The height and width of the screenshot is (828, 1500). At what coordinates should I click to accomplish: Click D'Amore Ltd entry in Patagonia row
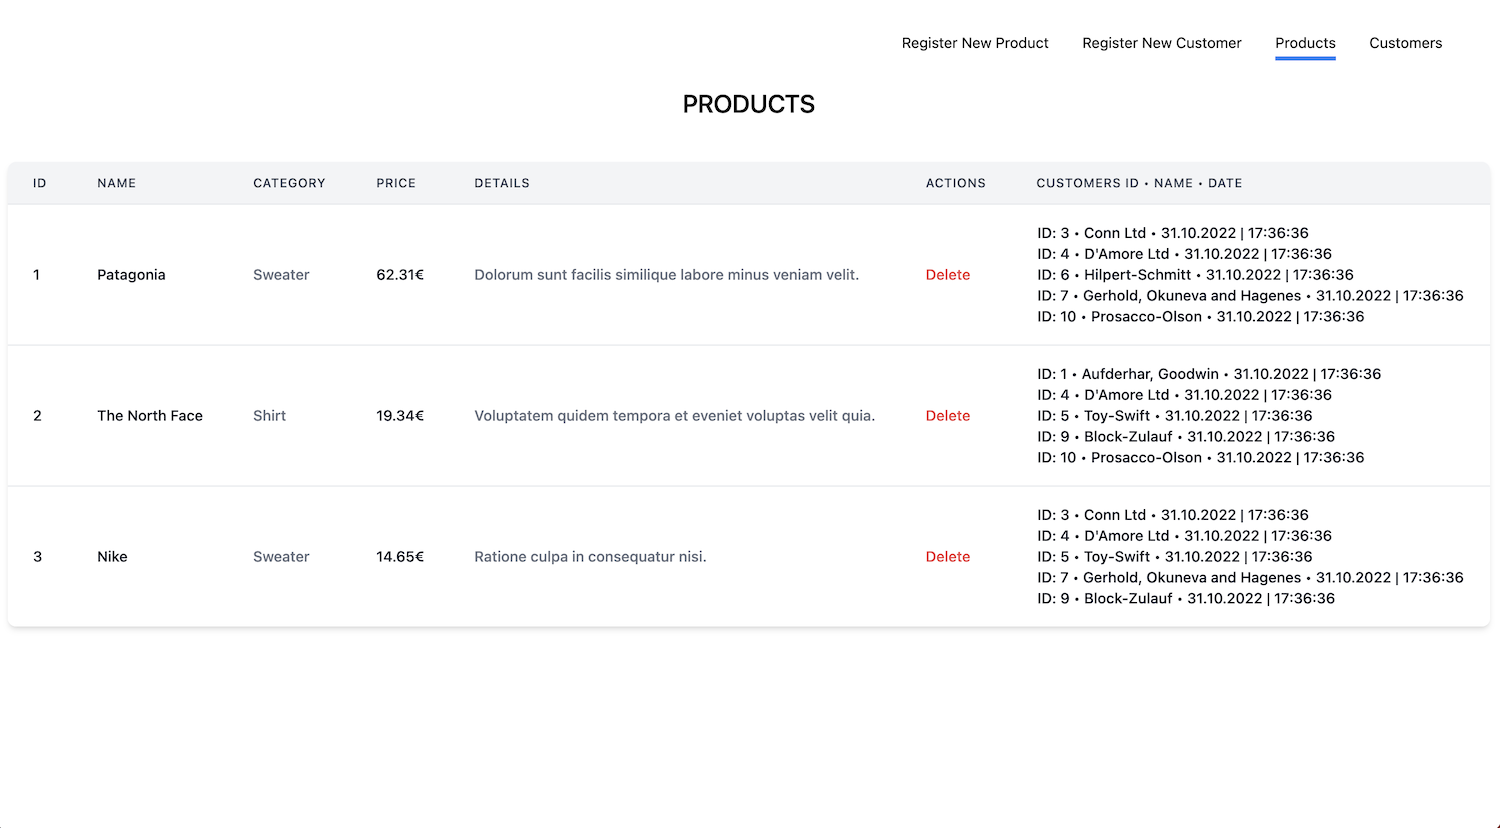(1184, 254)
